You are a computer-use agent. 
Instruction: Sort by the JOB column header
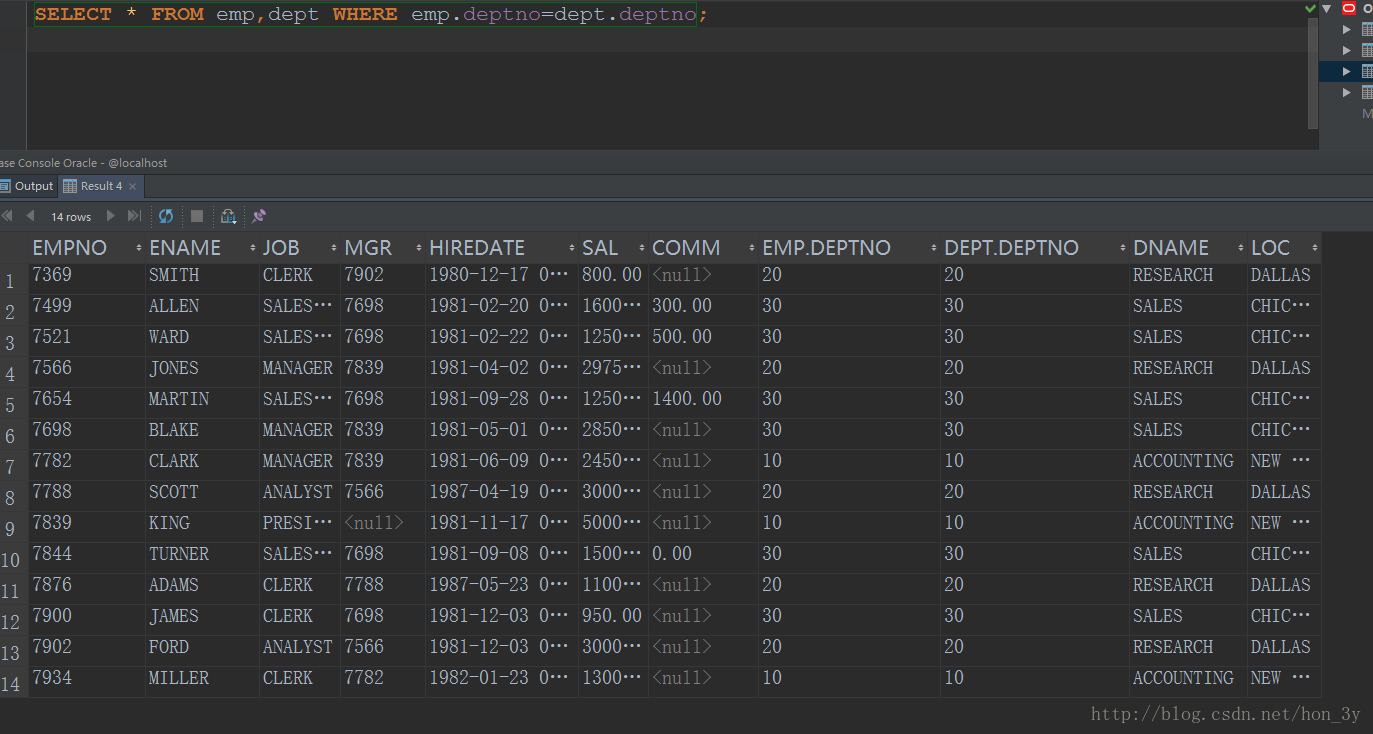click(299, 248)
